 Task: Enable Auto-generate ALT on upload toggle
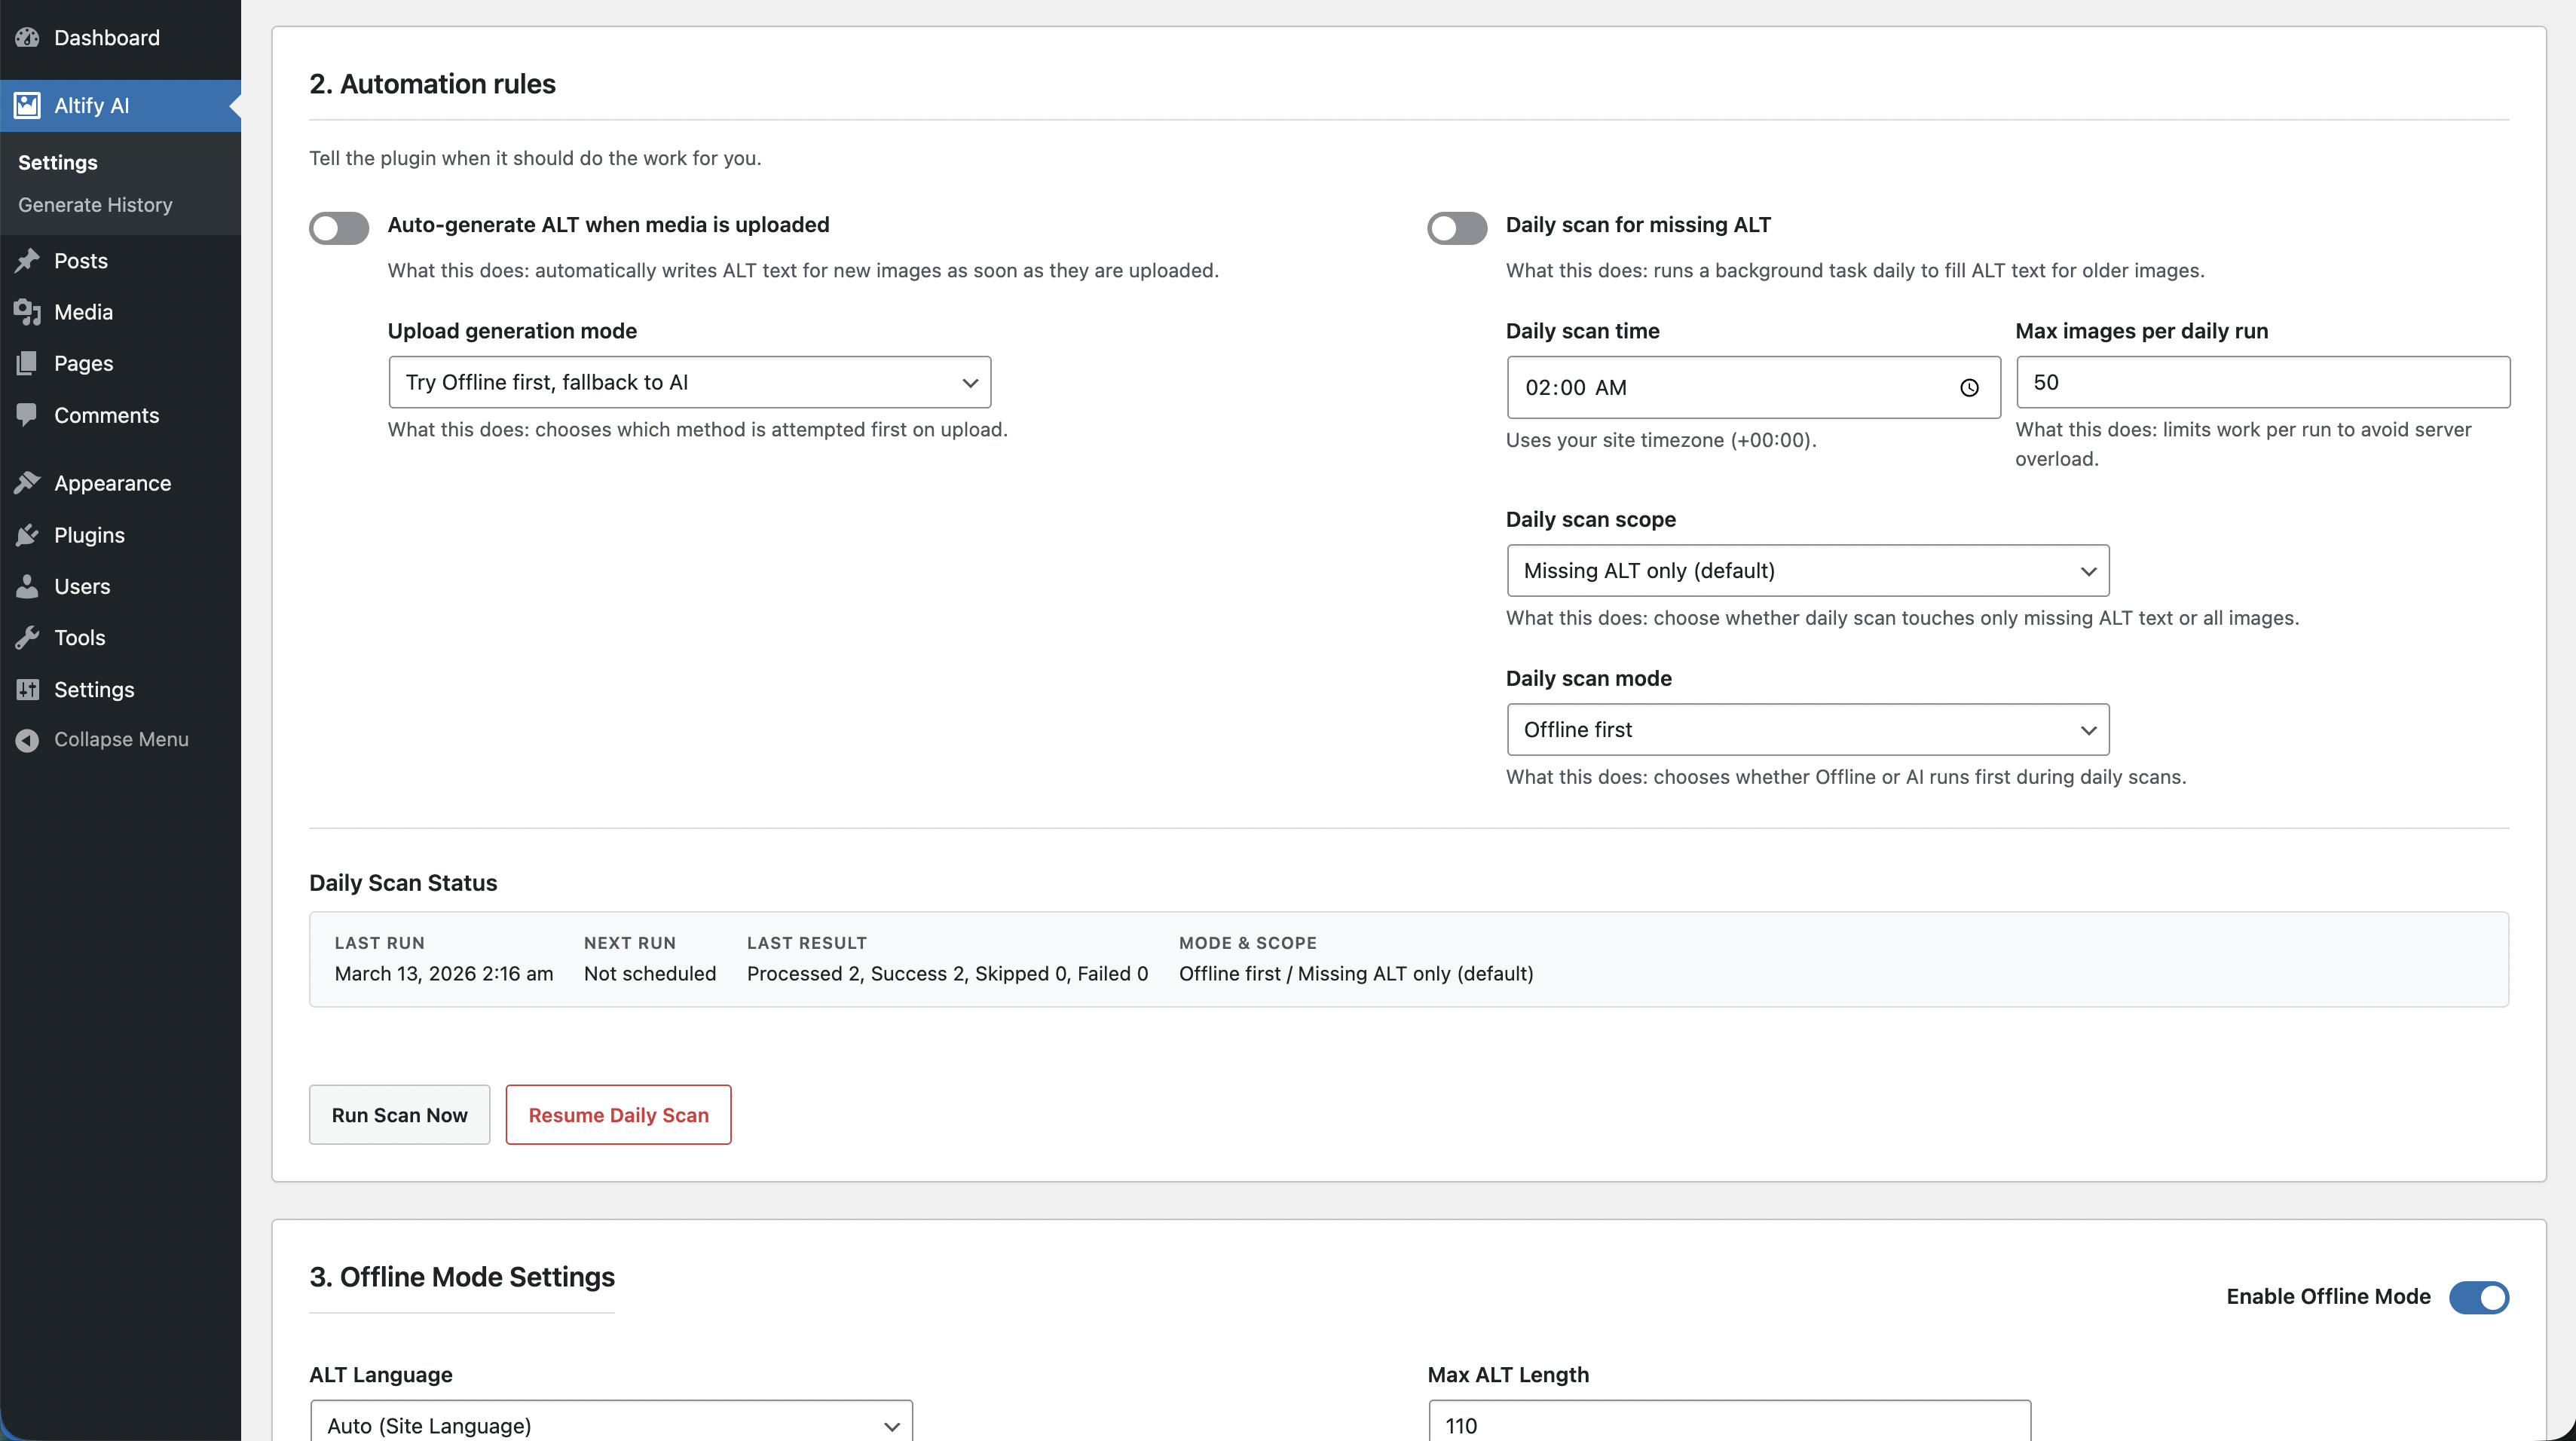(339, 228)
